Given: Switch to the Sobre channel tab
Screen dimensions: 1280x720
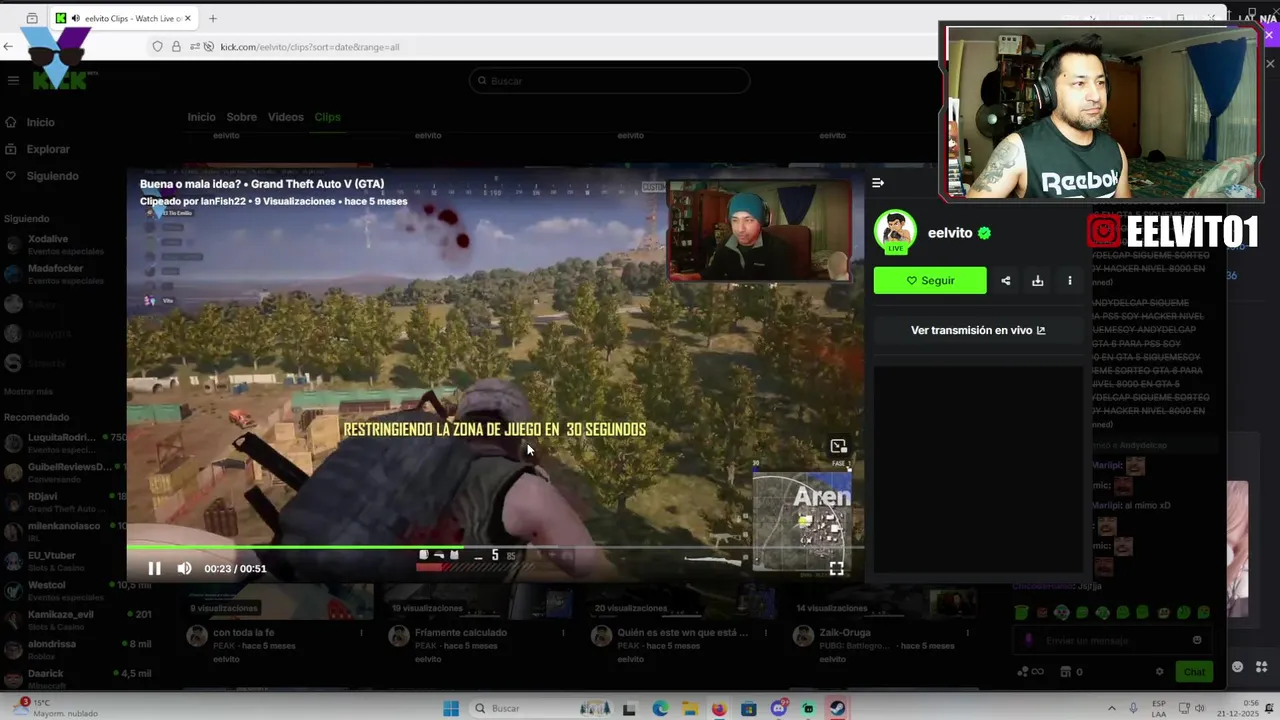Looking at the screenshot, I should pyautogui.click(x=241, y=117).
